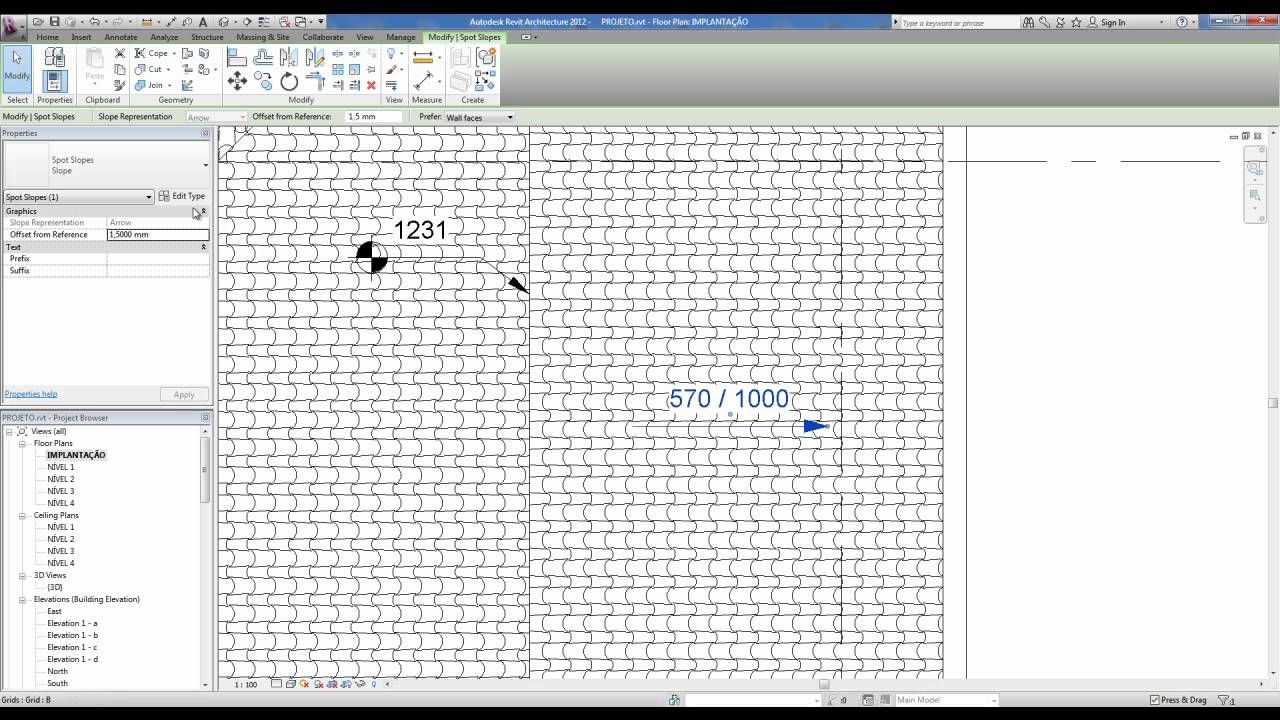
Task: Click the Save icon in quick access toolbar
Action: pyautogui.click(x=54, y=22)
